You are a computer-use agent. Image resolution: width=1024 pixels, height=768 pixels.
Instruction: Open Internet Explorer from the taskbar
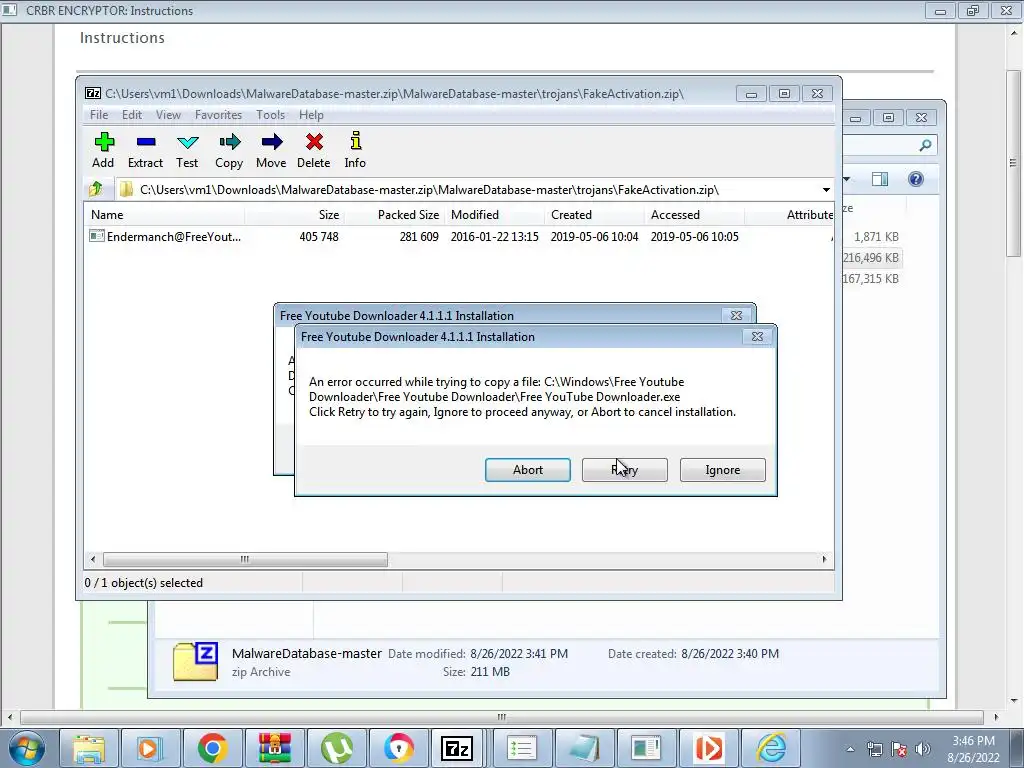[771, 748]
